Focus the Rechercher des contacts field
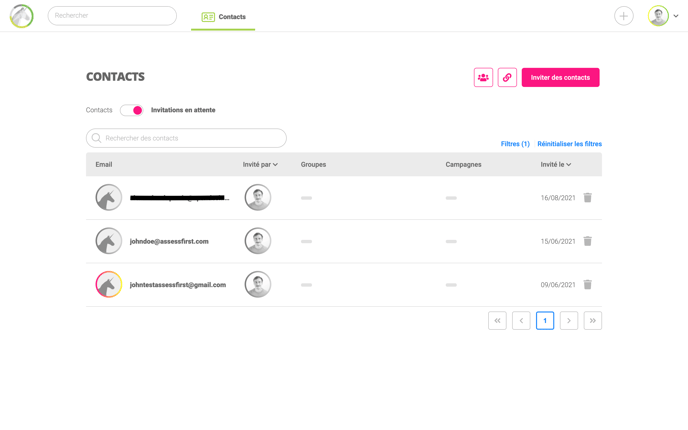 coord(186,138)
